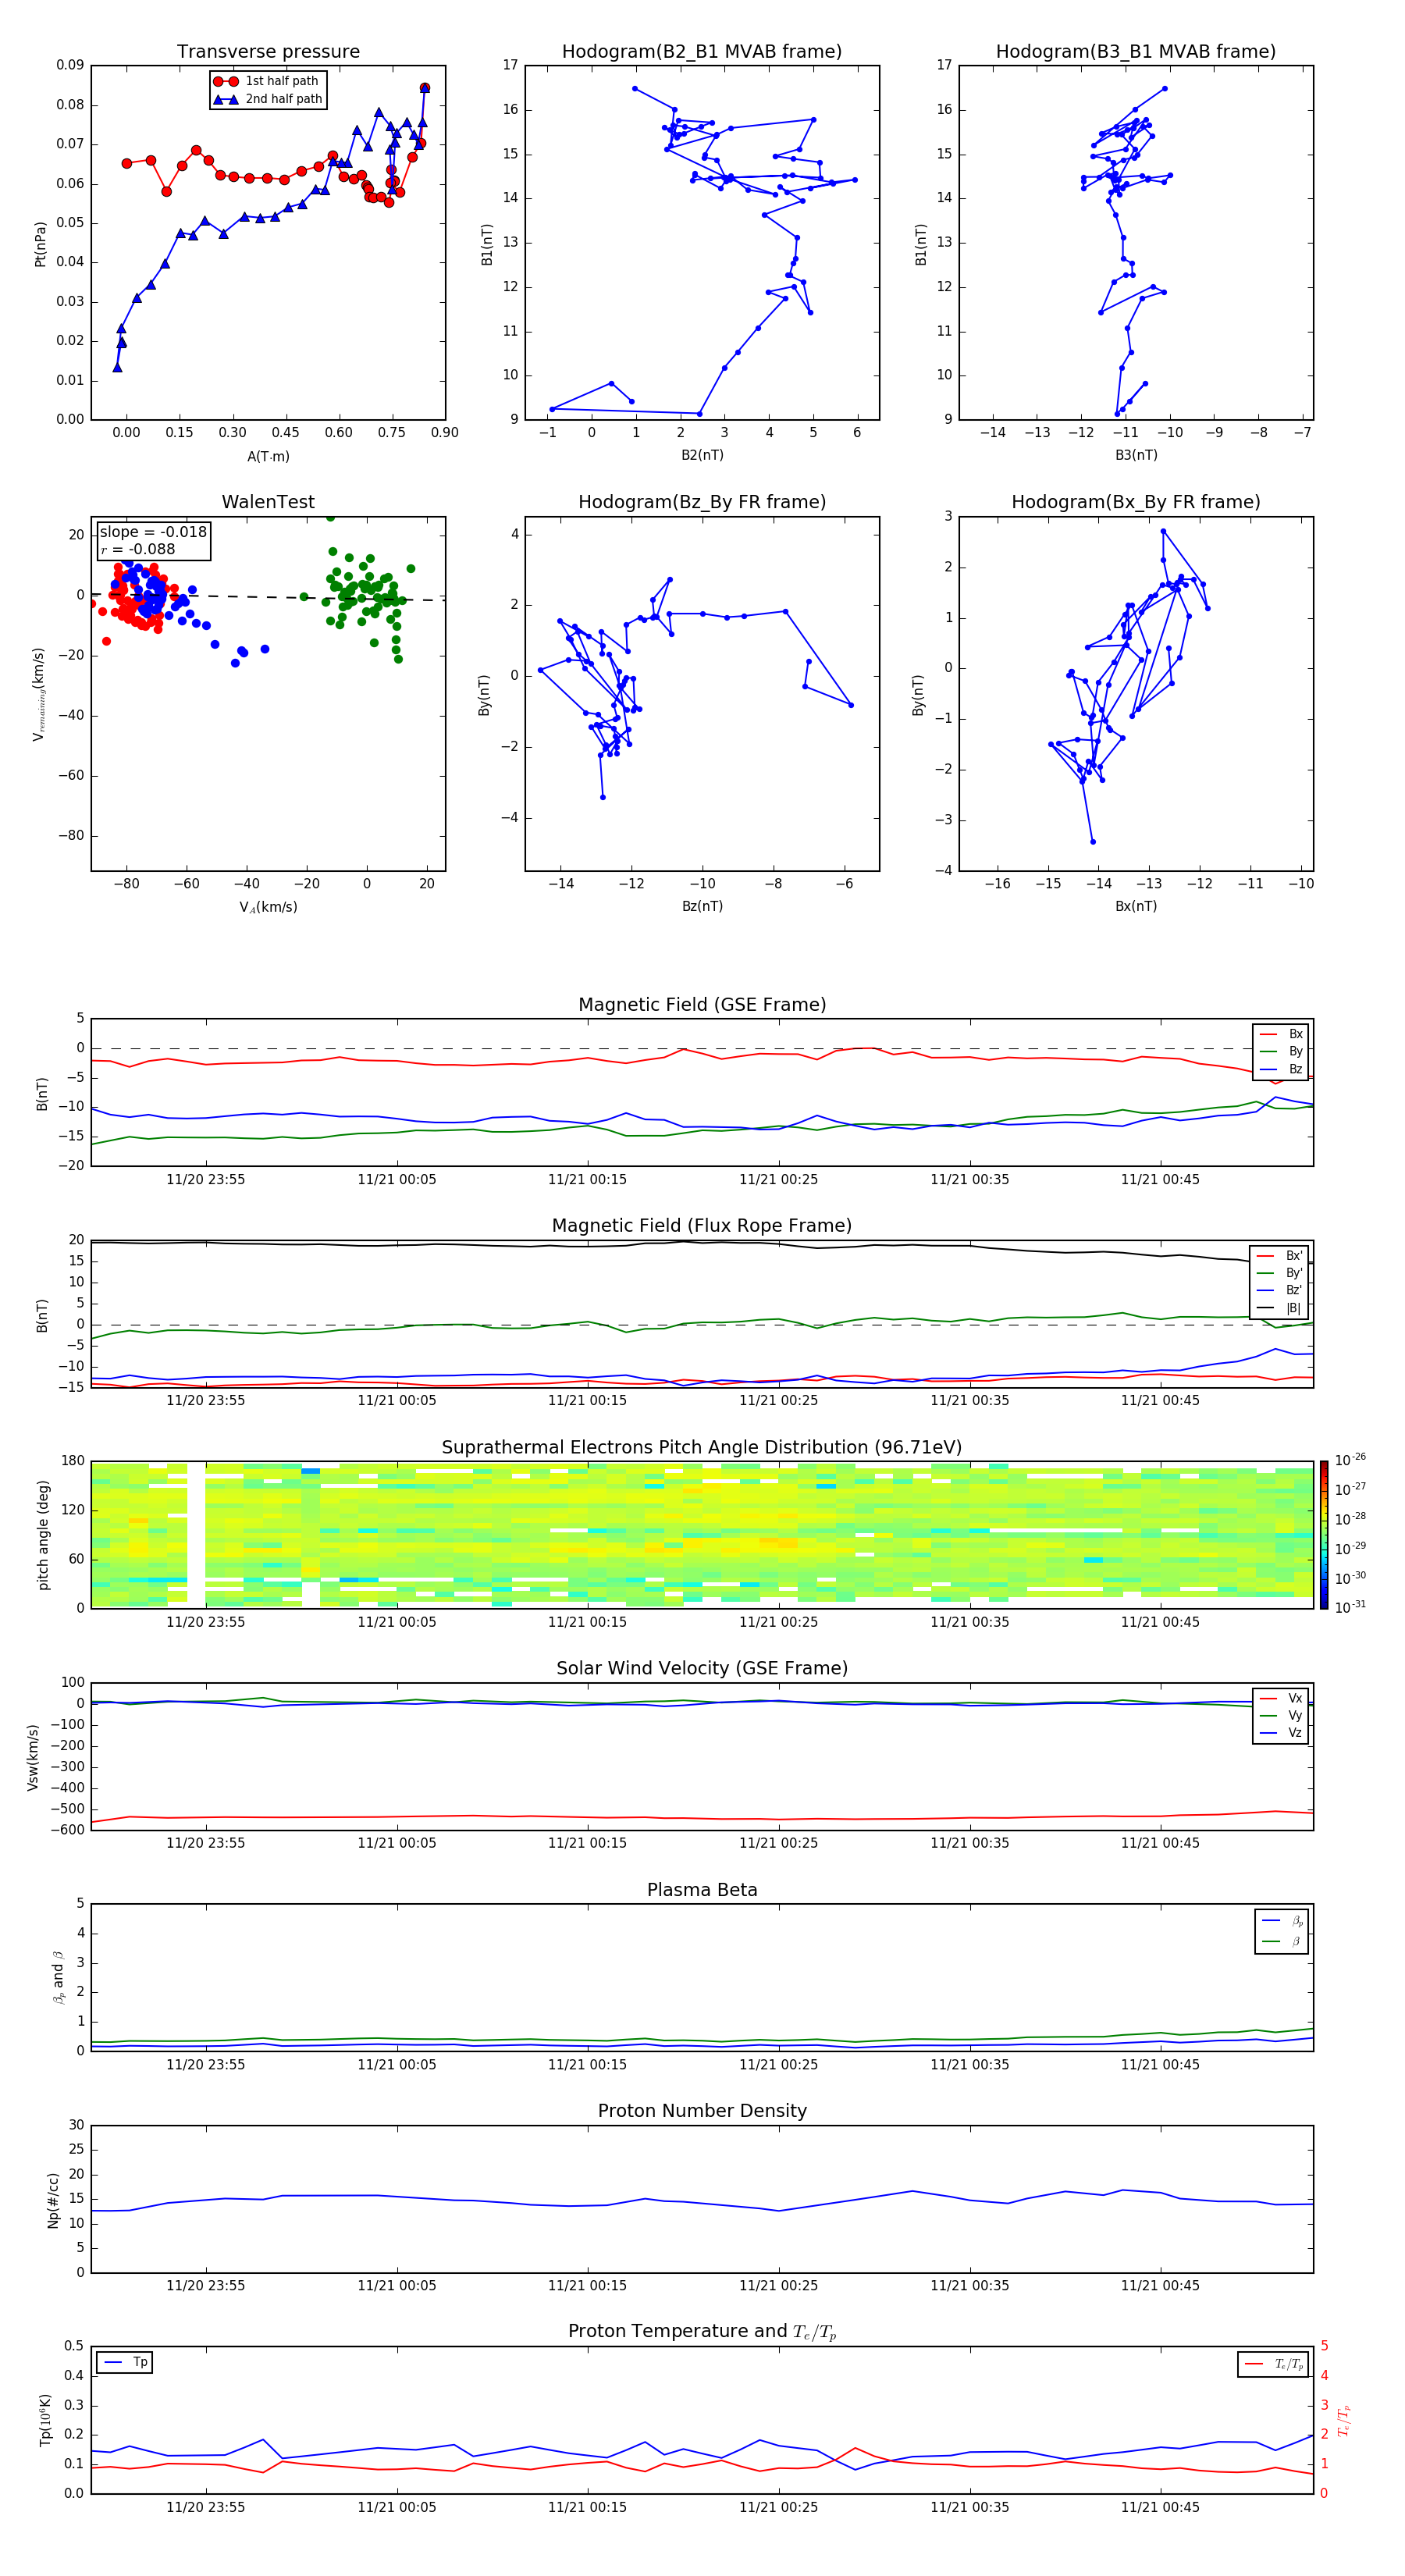Viewport: 1405px width, 2576px height.
Task: Select By in the GSE magnetic field legend
Action: point(1282,1052)
